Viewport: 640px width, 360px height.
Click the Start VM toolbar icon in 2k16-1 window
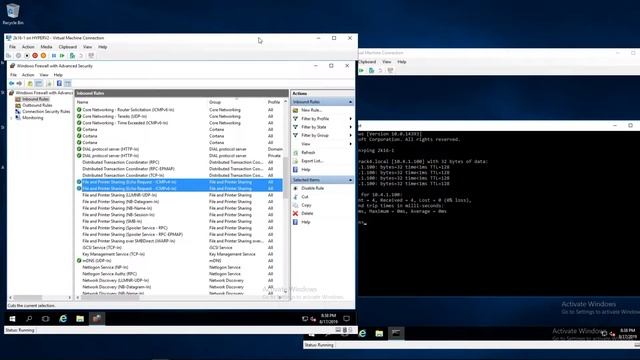pos(18,56)
